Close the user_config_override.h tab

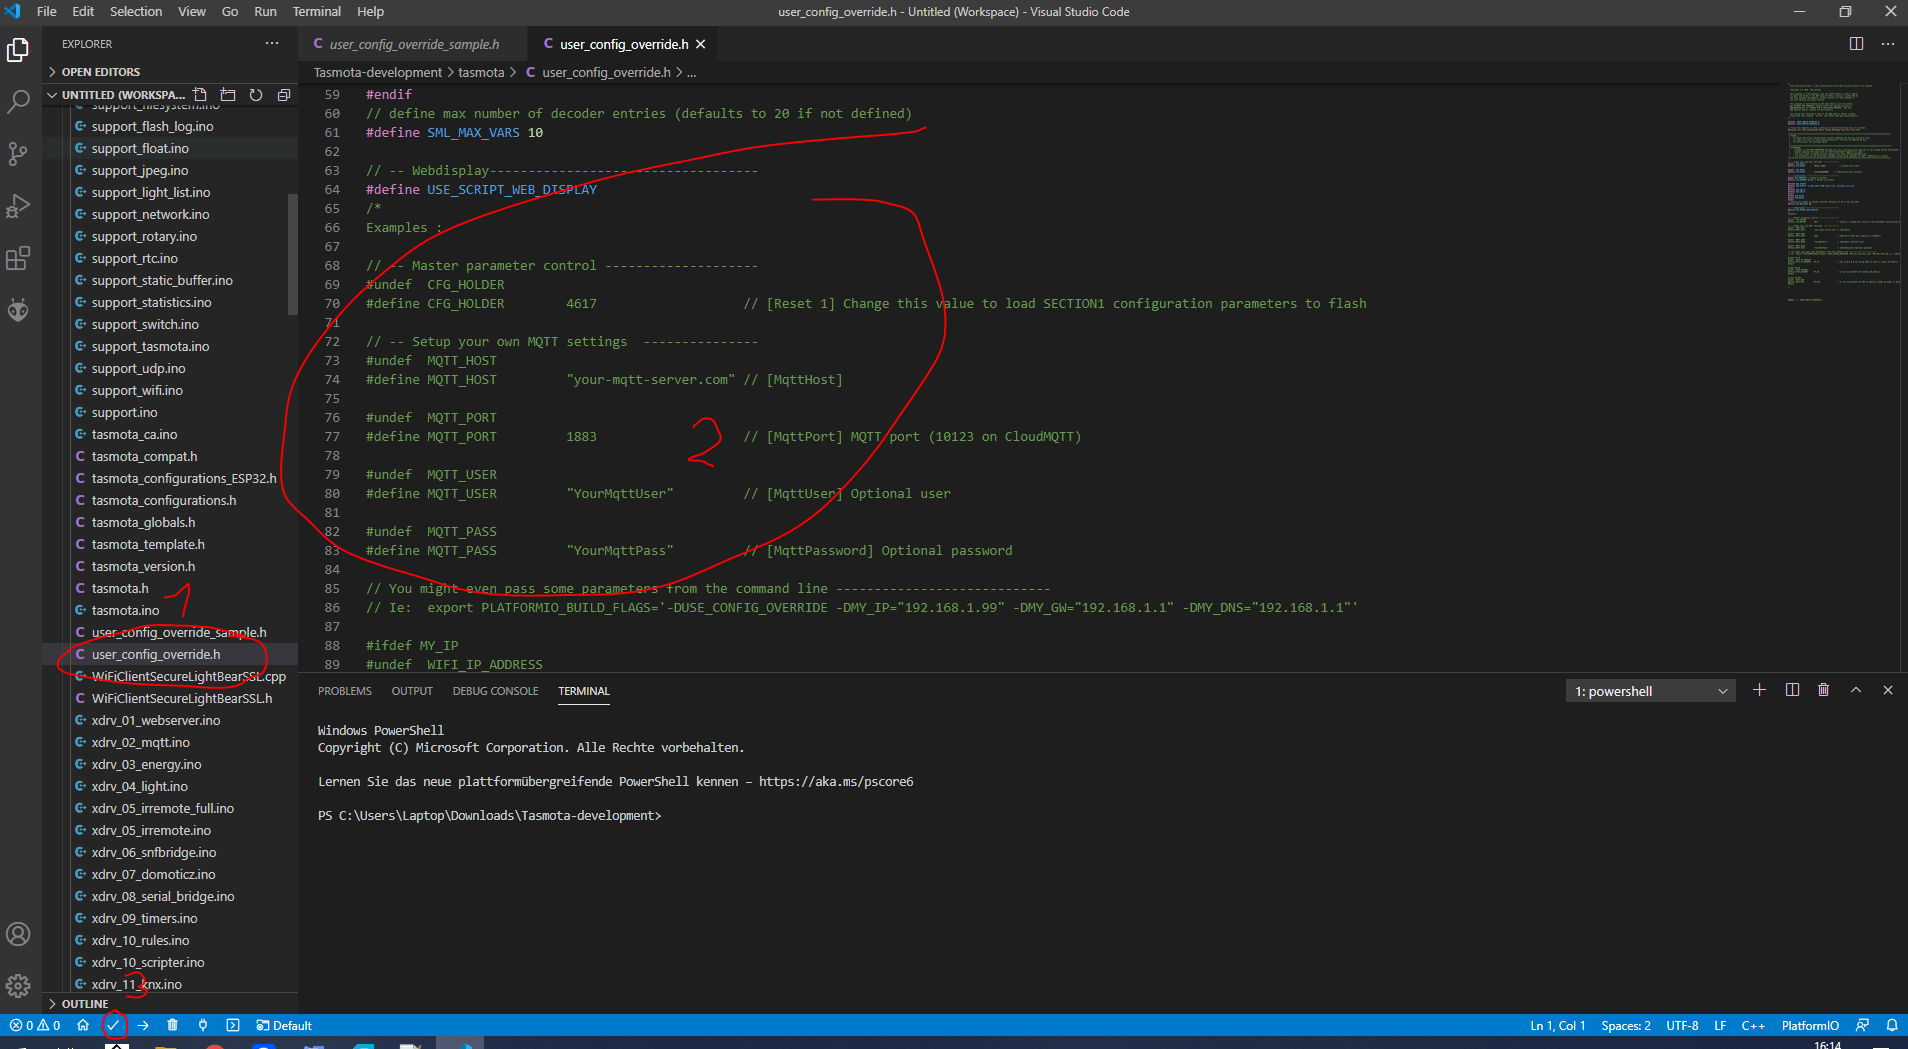tap(701, 44)
